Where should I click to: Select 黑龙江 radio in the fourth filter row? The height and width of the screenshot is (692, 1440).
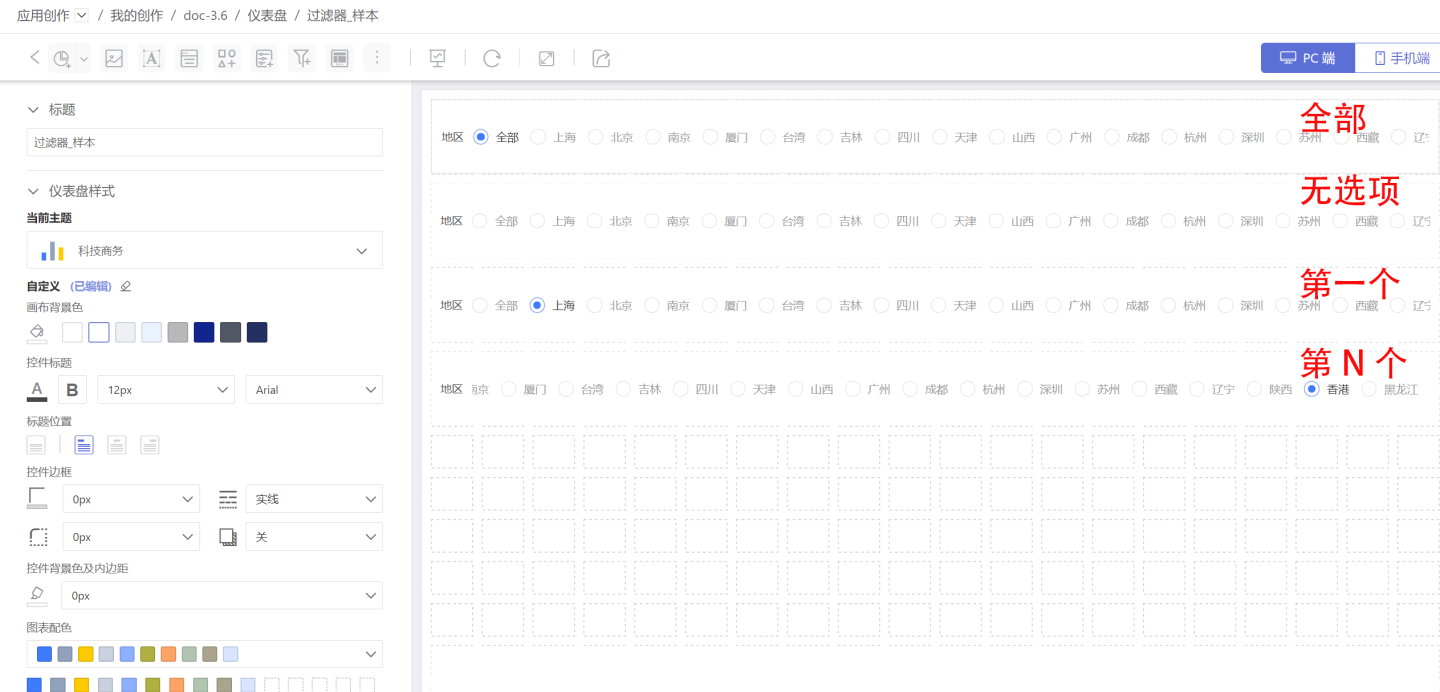tap(1369, 389)
